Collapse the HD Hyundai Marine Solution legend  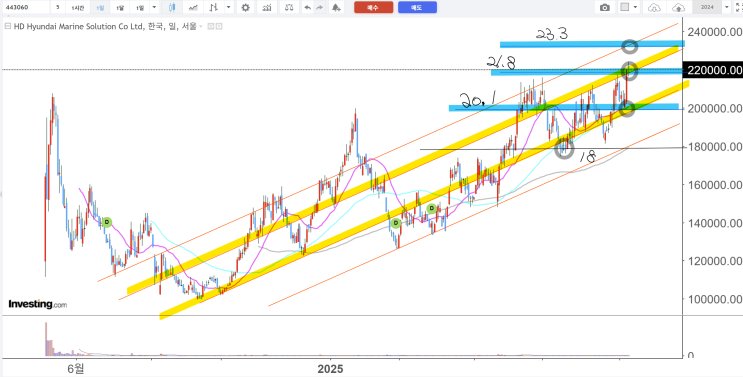pyautogui.click(x=7, y=27)
